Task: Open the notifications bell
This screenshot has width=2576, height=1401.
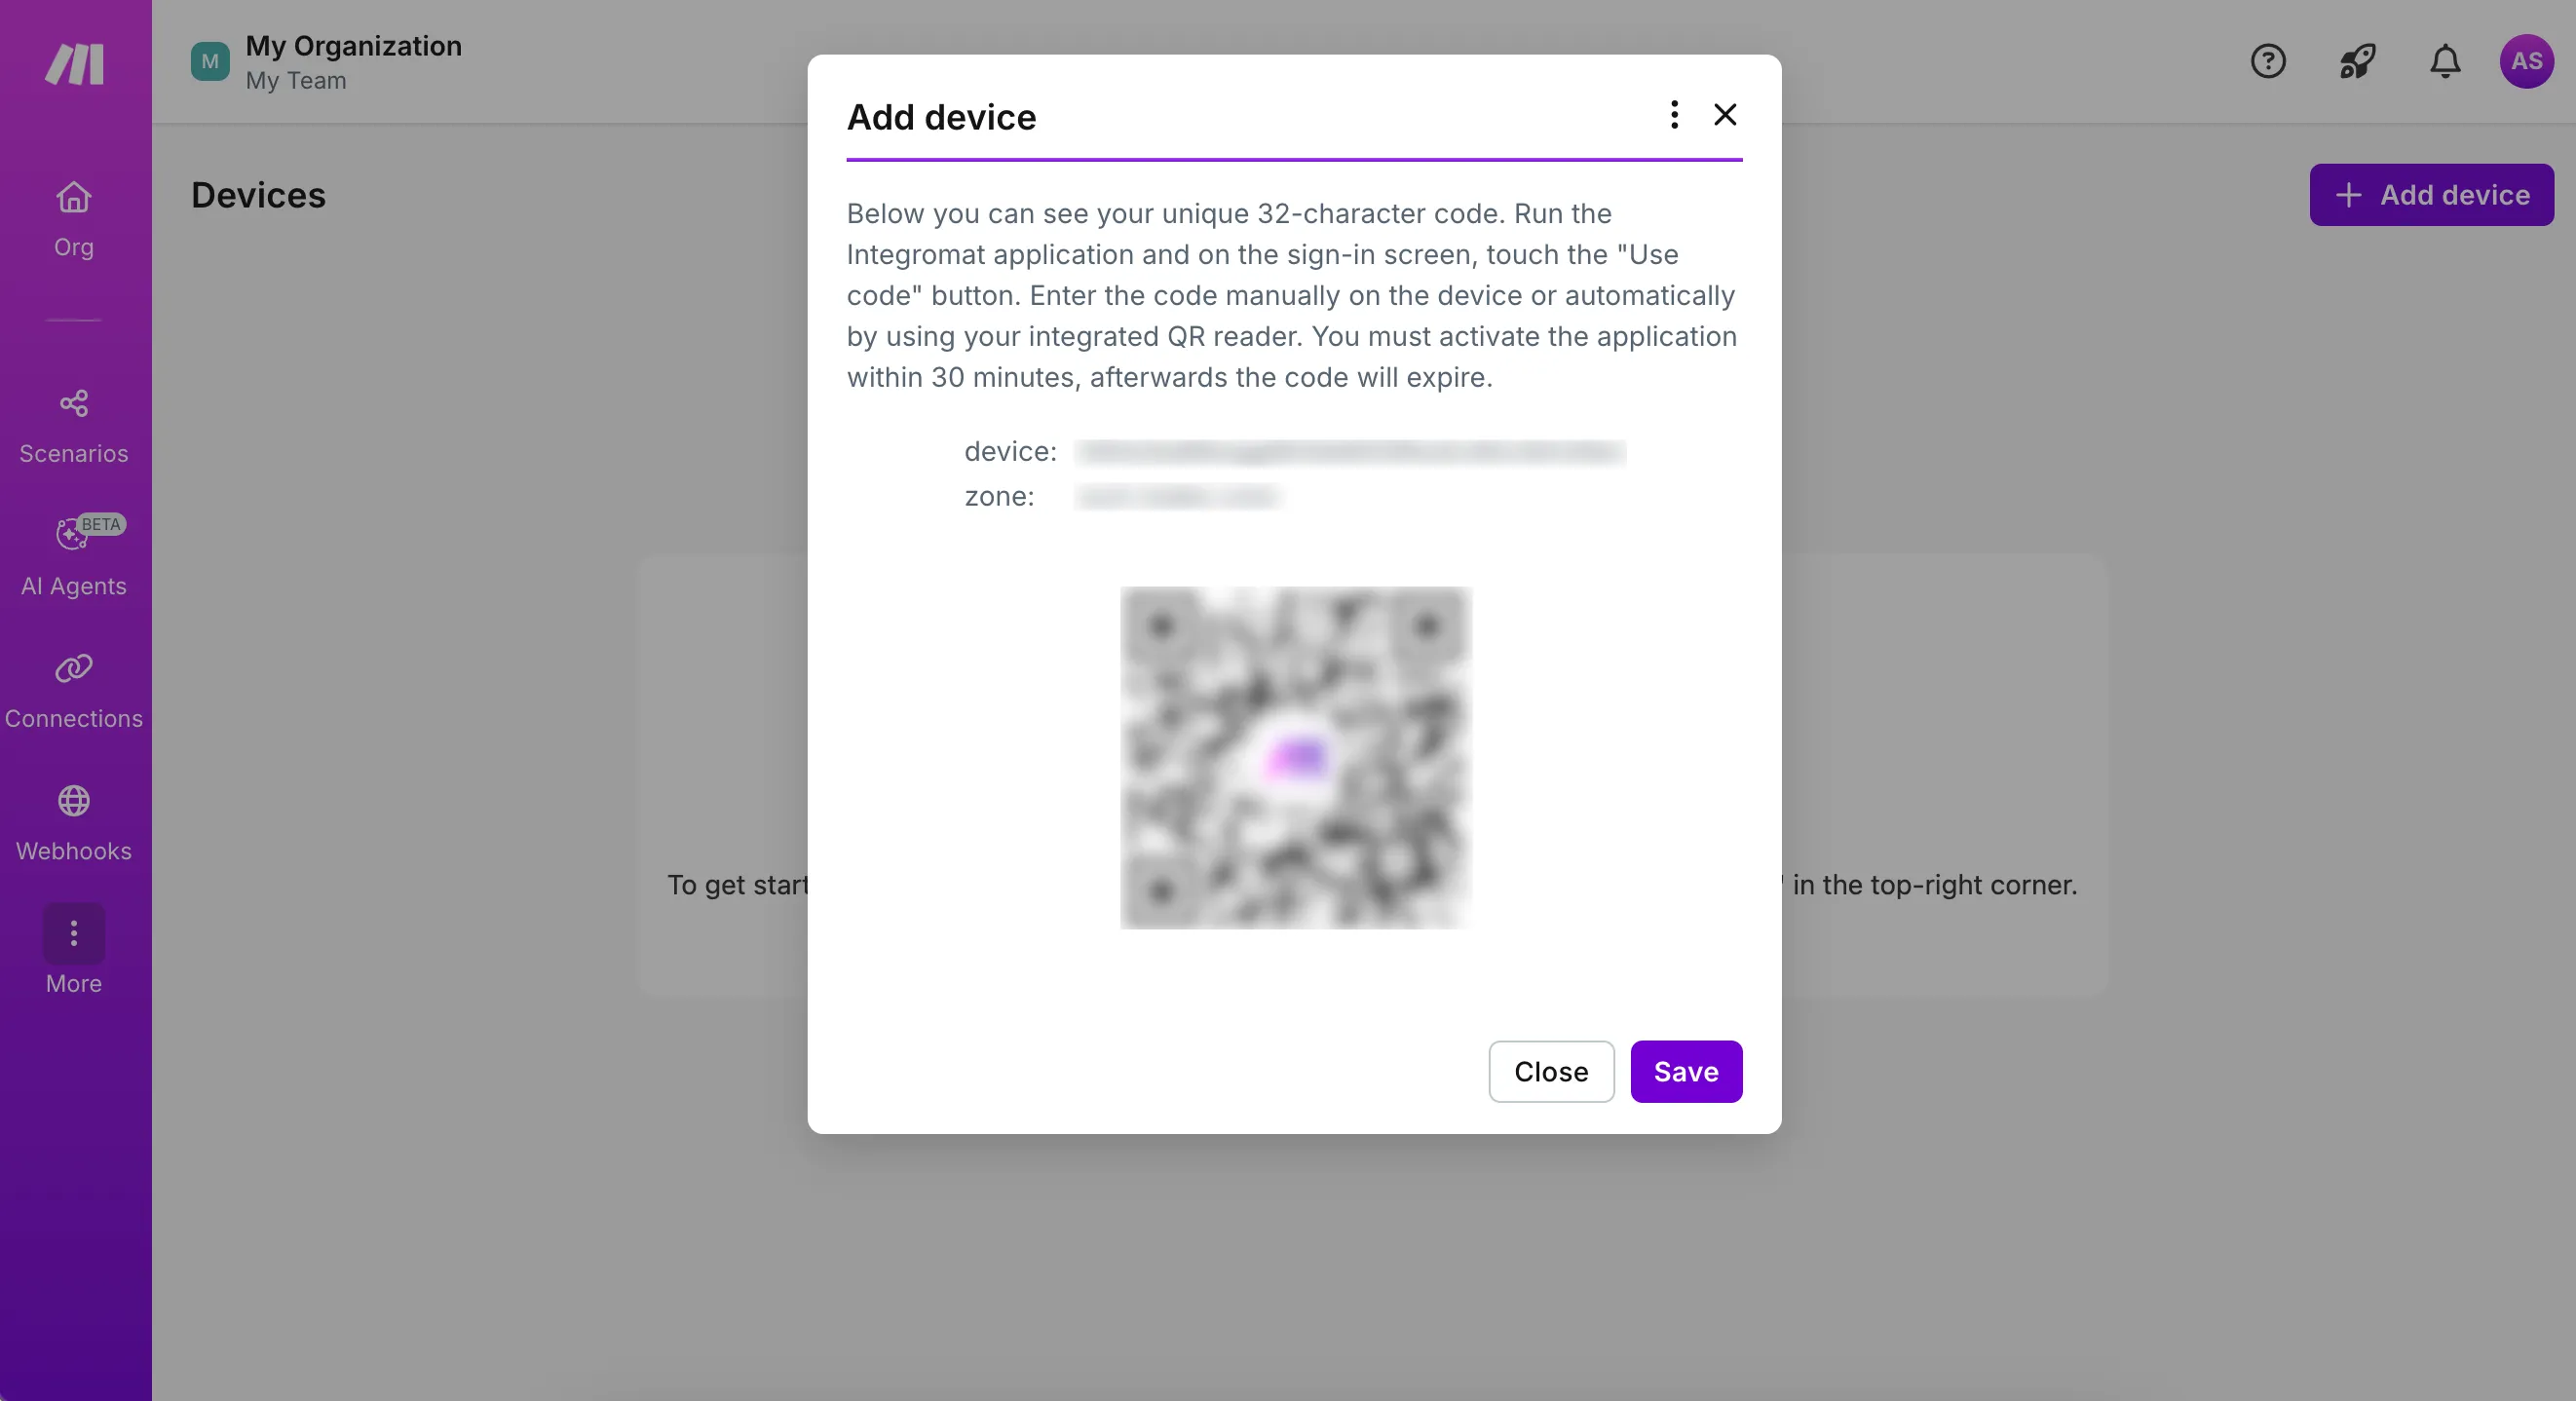Action: (2445, 61)
